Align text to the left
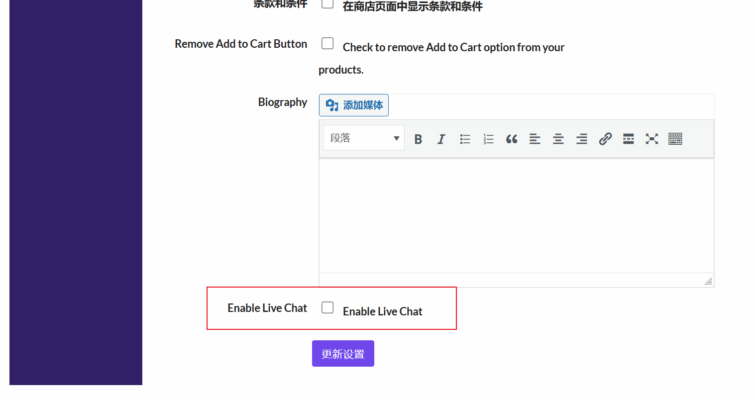The height and width of the screenshot is (400, 755). pyautogui.click(x=535, y=139)
